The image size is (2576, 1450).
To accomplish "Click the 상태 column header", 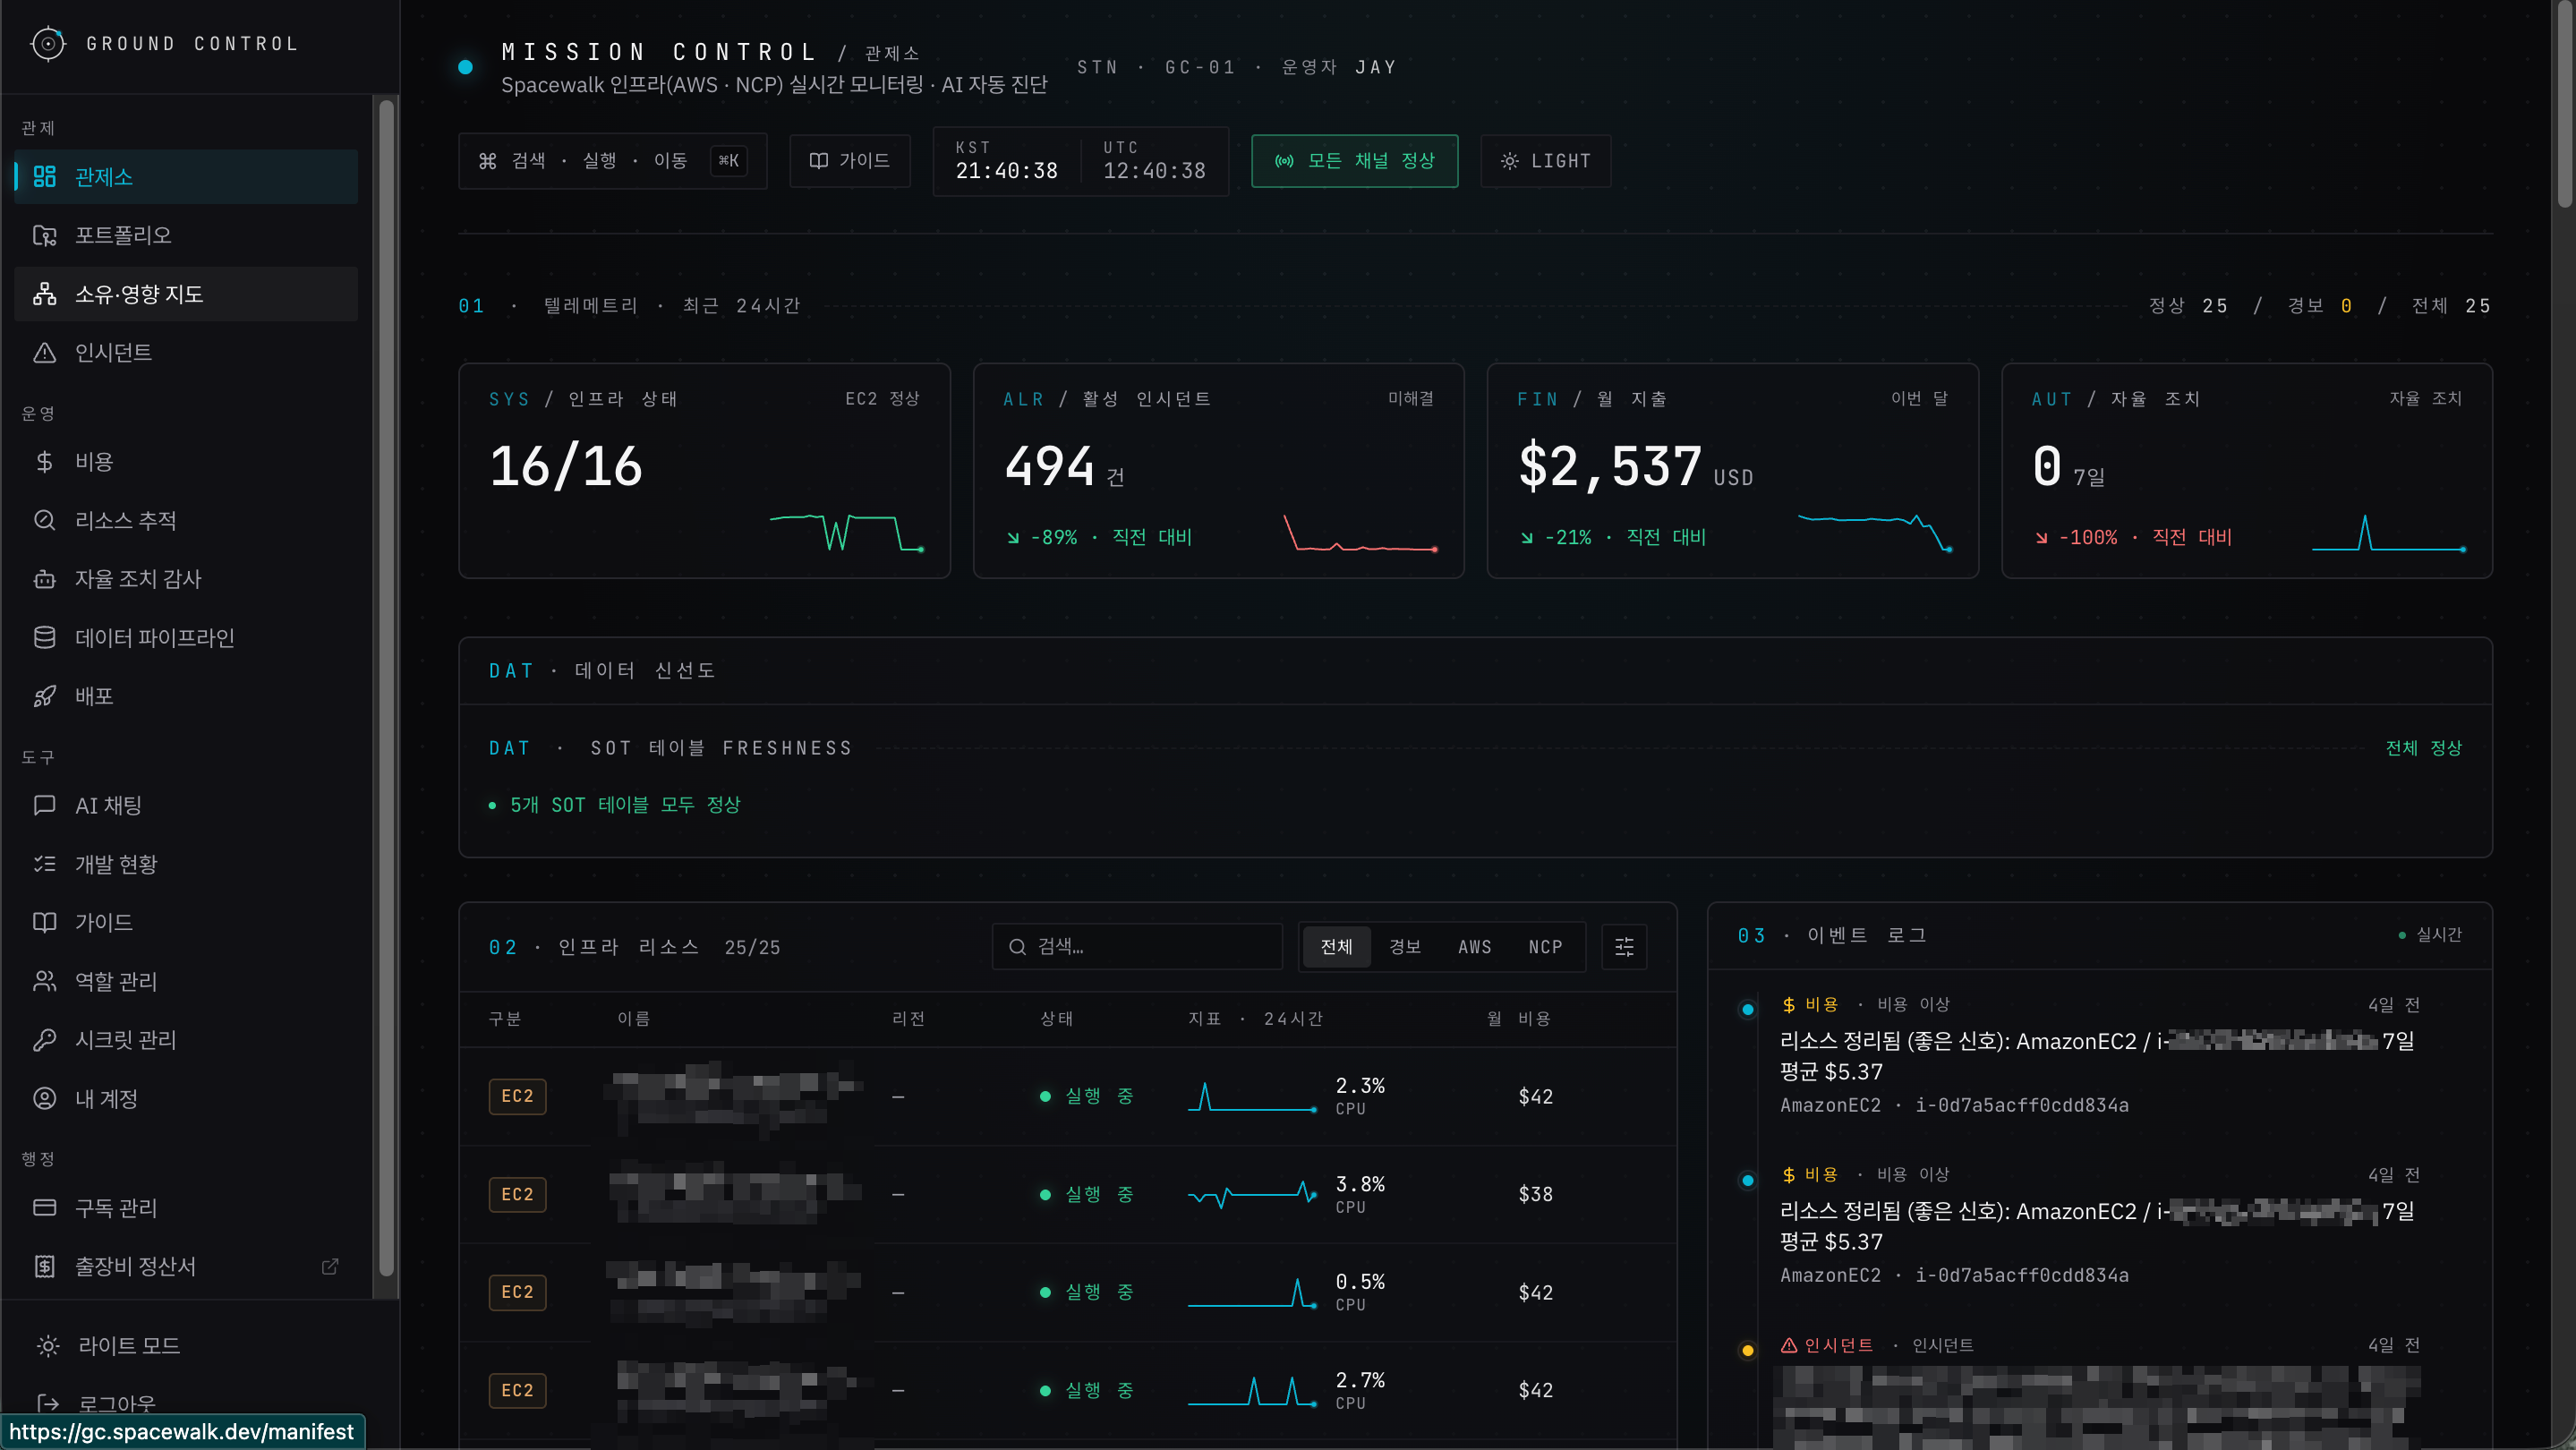I will (1056, 1018).
